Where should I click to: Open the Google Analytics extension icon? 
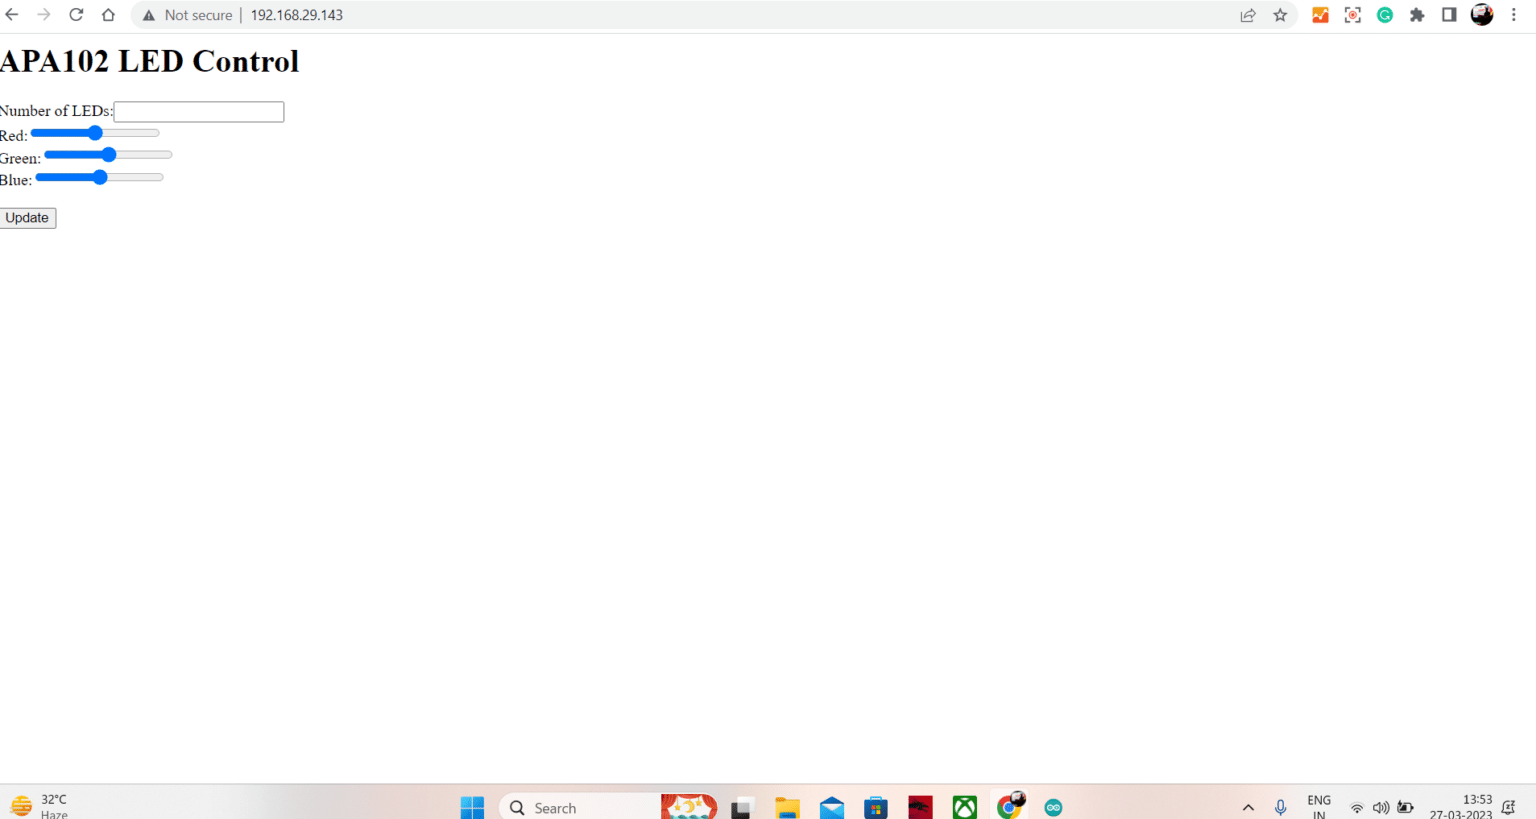coord(1320,15)
